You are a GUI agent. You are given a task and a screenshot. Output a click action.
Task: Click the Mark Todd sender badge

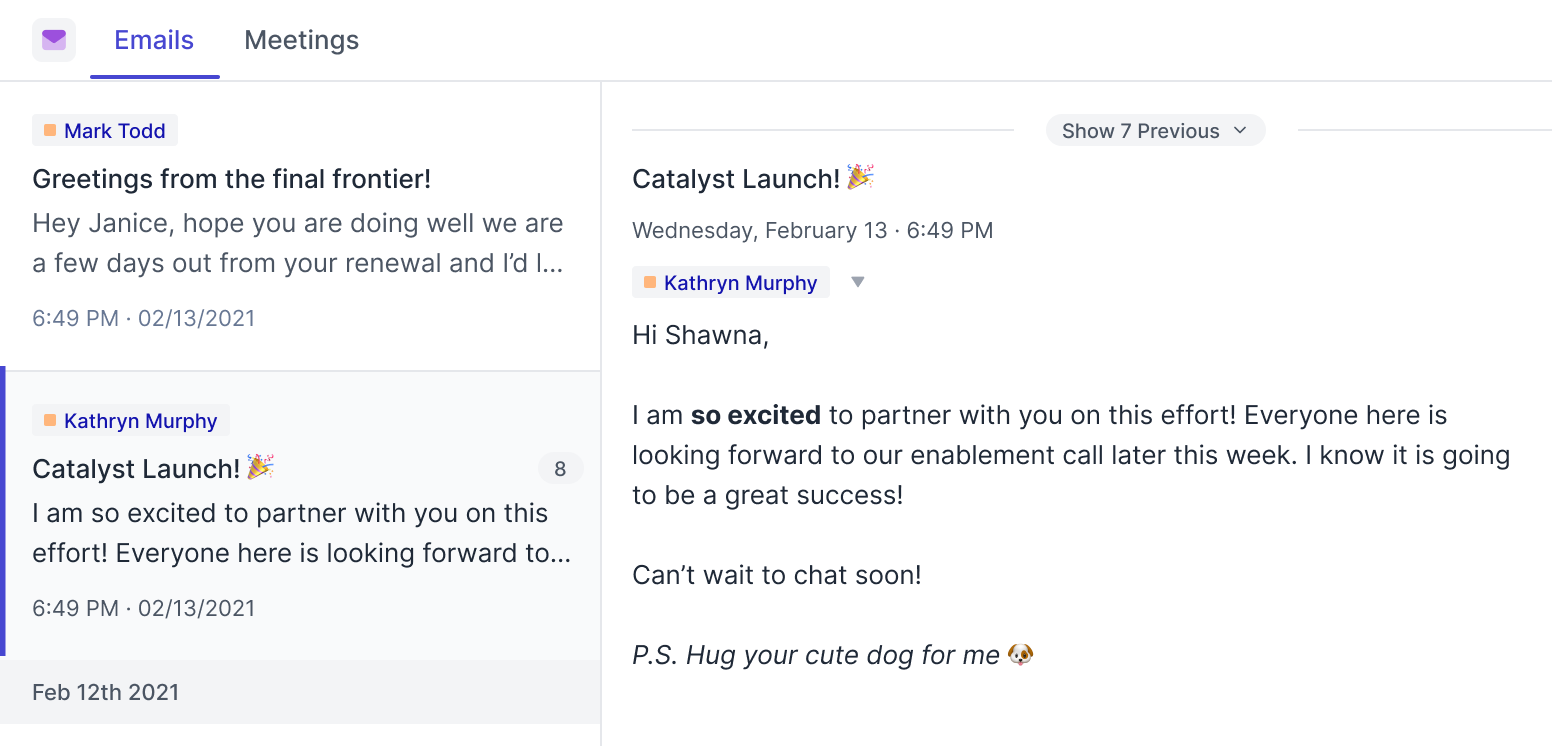[104, 130]
